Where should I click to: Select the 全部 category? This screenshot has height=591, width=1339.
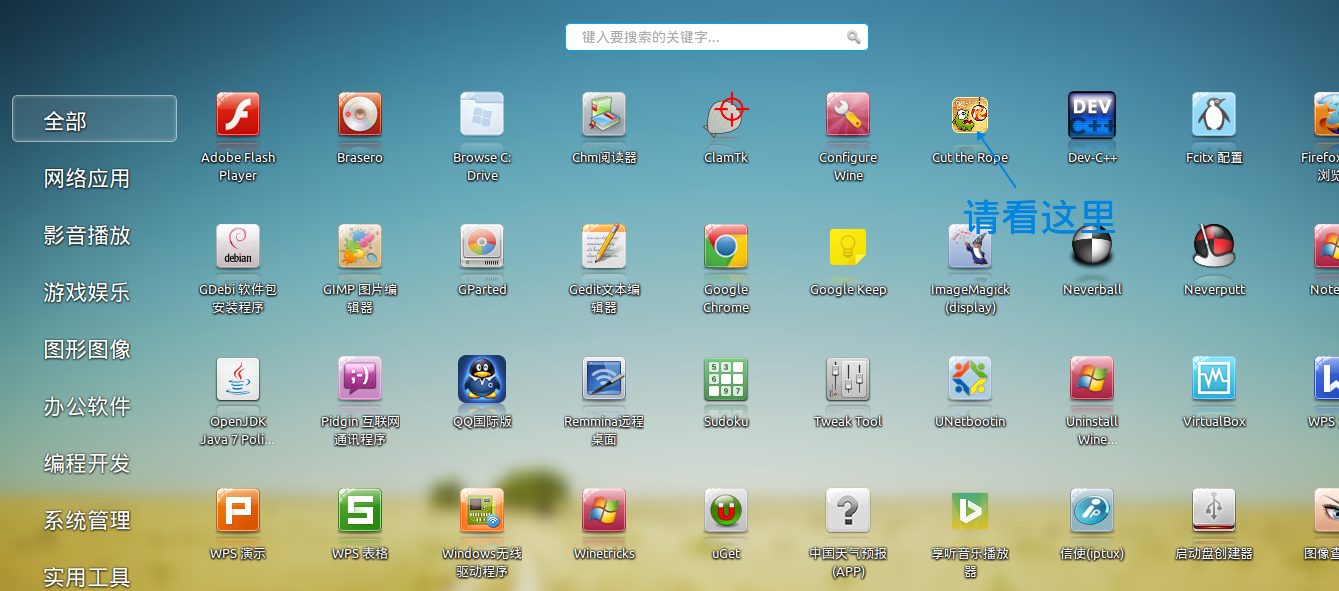tap(95, 119)
